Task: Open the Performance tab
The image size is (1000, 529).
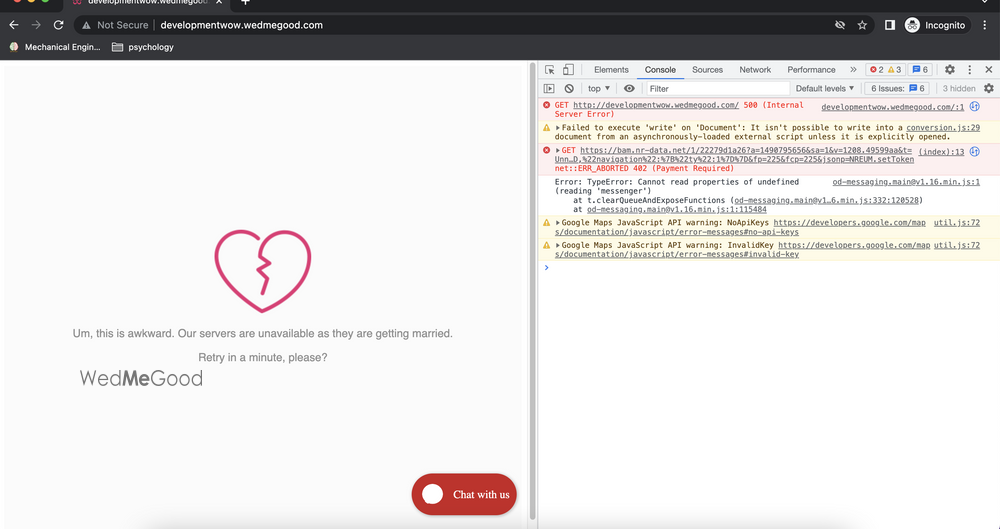Action: [x=811, y=70]
